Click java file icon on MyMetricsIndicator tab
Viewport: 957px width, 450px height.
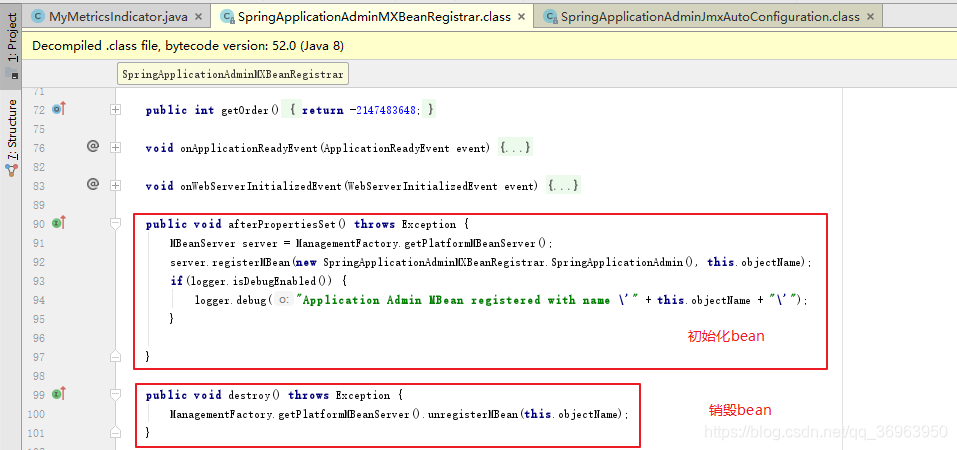(38, 16)
